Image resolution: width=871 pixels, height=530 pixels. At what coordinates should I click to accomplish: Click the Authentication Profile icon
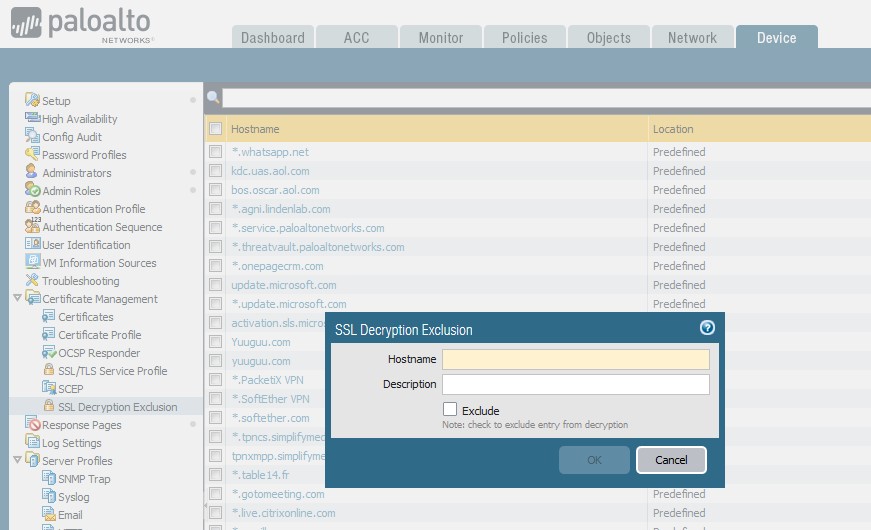(x=32, y=208)
